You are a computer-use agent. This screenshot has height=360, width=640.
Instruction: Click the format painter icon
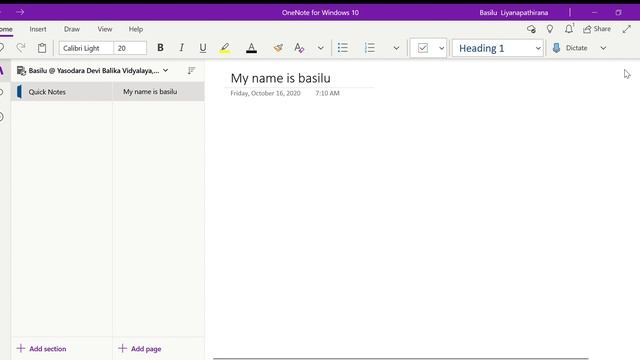pos(278,48)
